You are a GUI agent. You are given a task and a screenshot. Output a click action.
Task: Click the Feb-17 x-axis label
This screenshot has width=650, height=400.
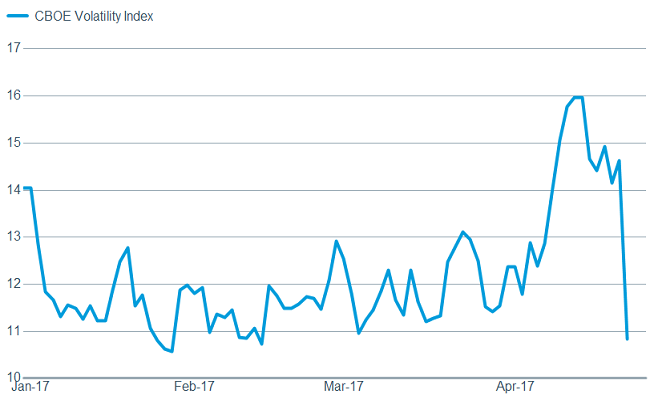[x=194, y=386]
